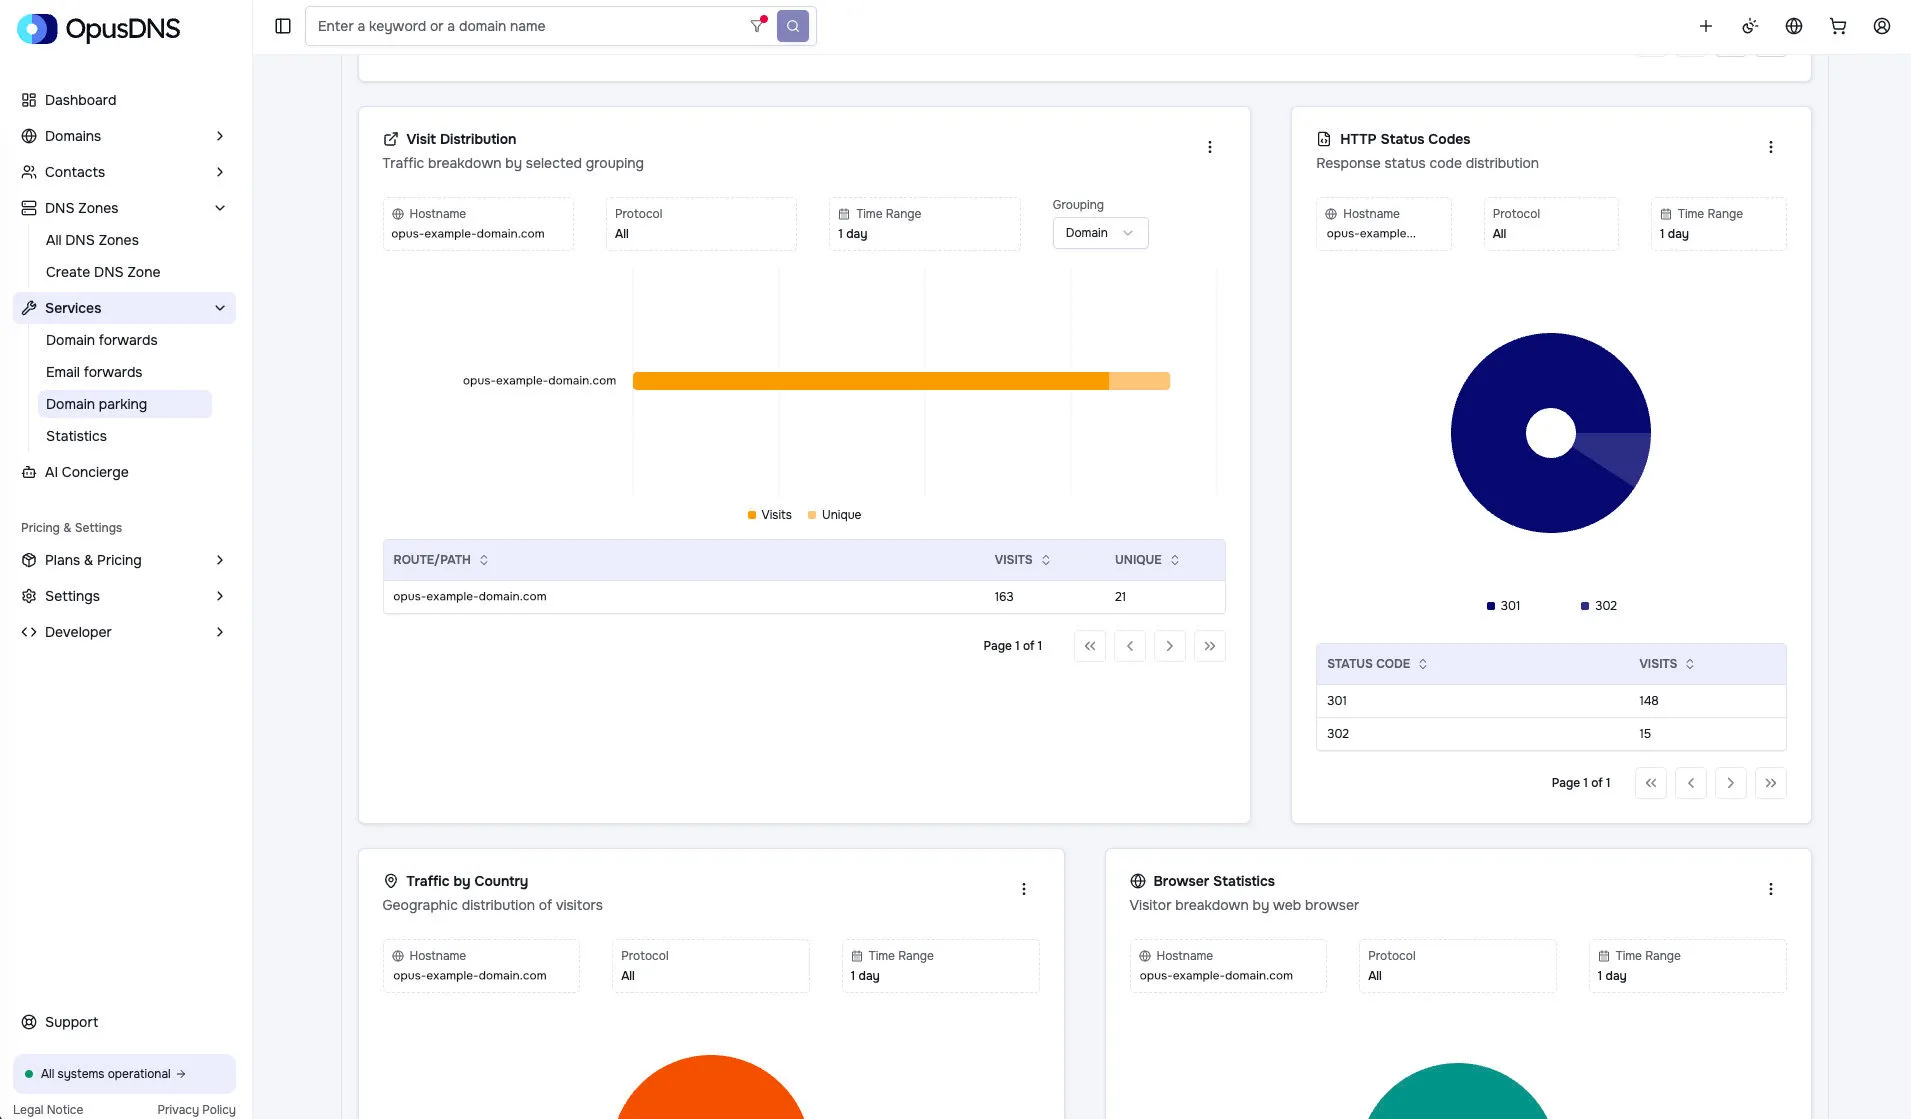Toggle the Visits legend under Visit Distribution
1911x1119 pixels.
pos(769,514)
